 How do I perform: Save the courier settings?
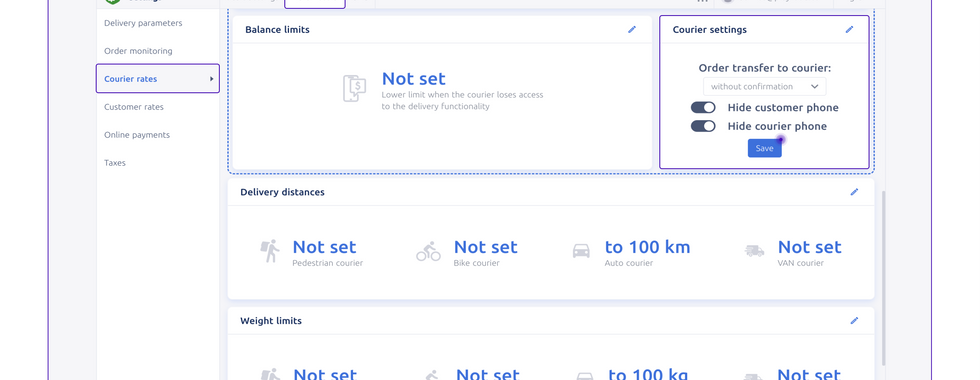tap(764, 148)
